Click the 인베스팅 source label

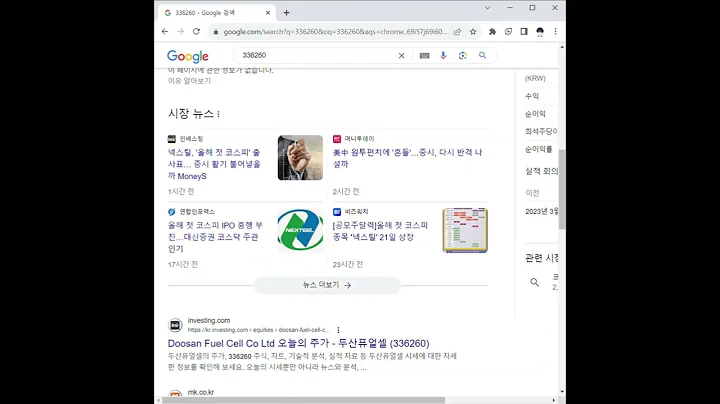point(191,139)
